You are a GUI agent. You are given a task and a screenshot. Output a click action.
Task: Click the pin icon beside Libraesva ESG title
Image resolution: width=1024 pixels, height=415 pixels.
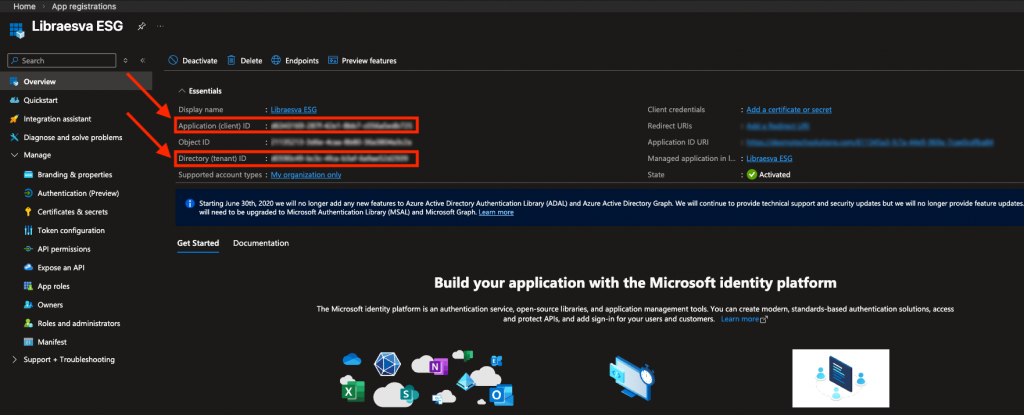(x=141, y=26)
